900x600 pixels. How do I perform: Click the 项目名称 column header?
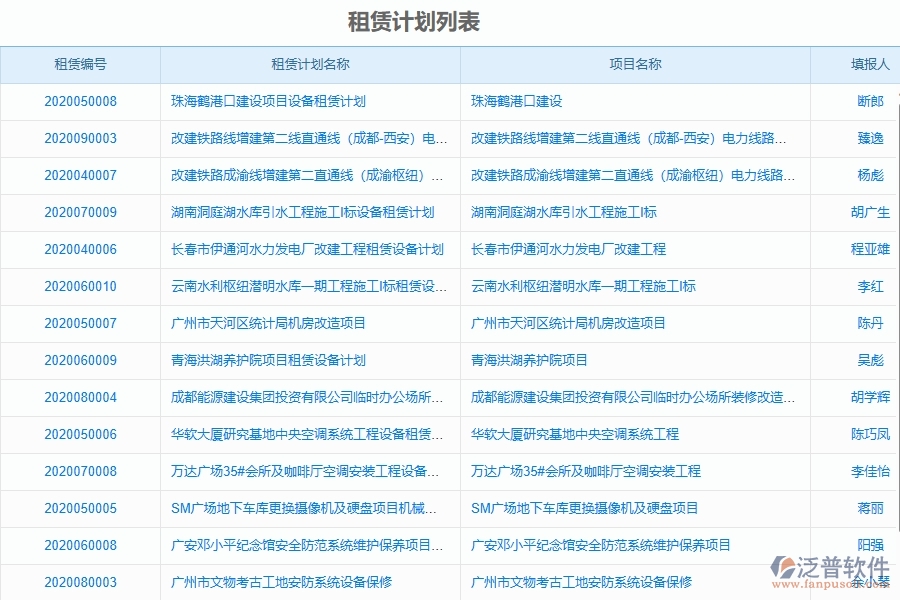[x=633, y=64]
